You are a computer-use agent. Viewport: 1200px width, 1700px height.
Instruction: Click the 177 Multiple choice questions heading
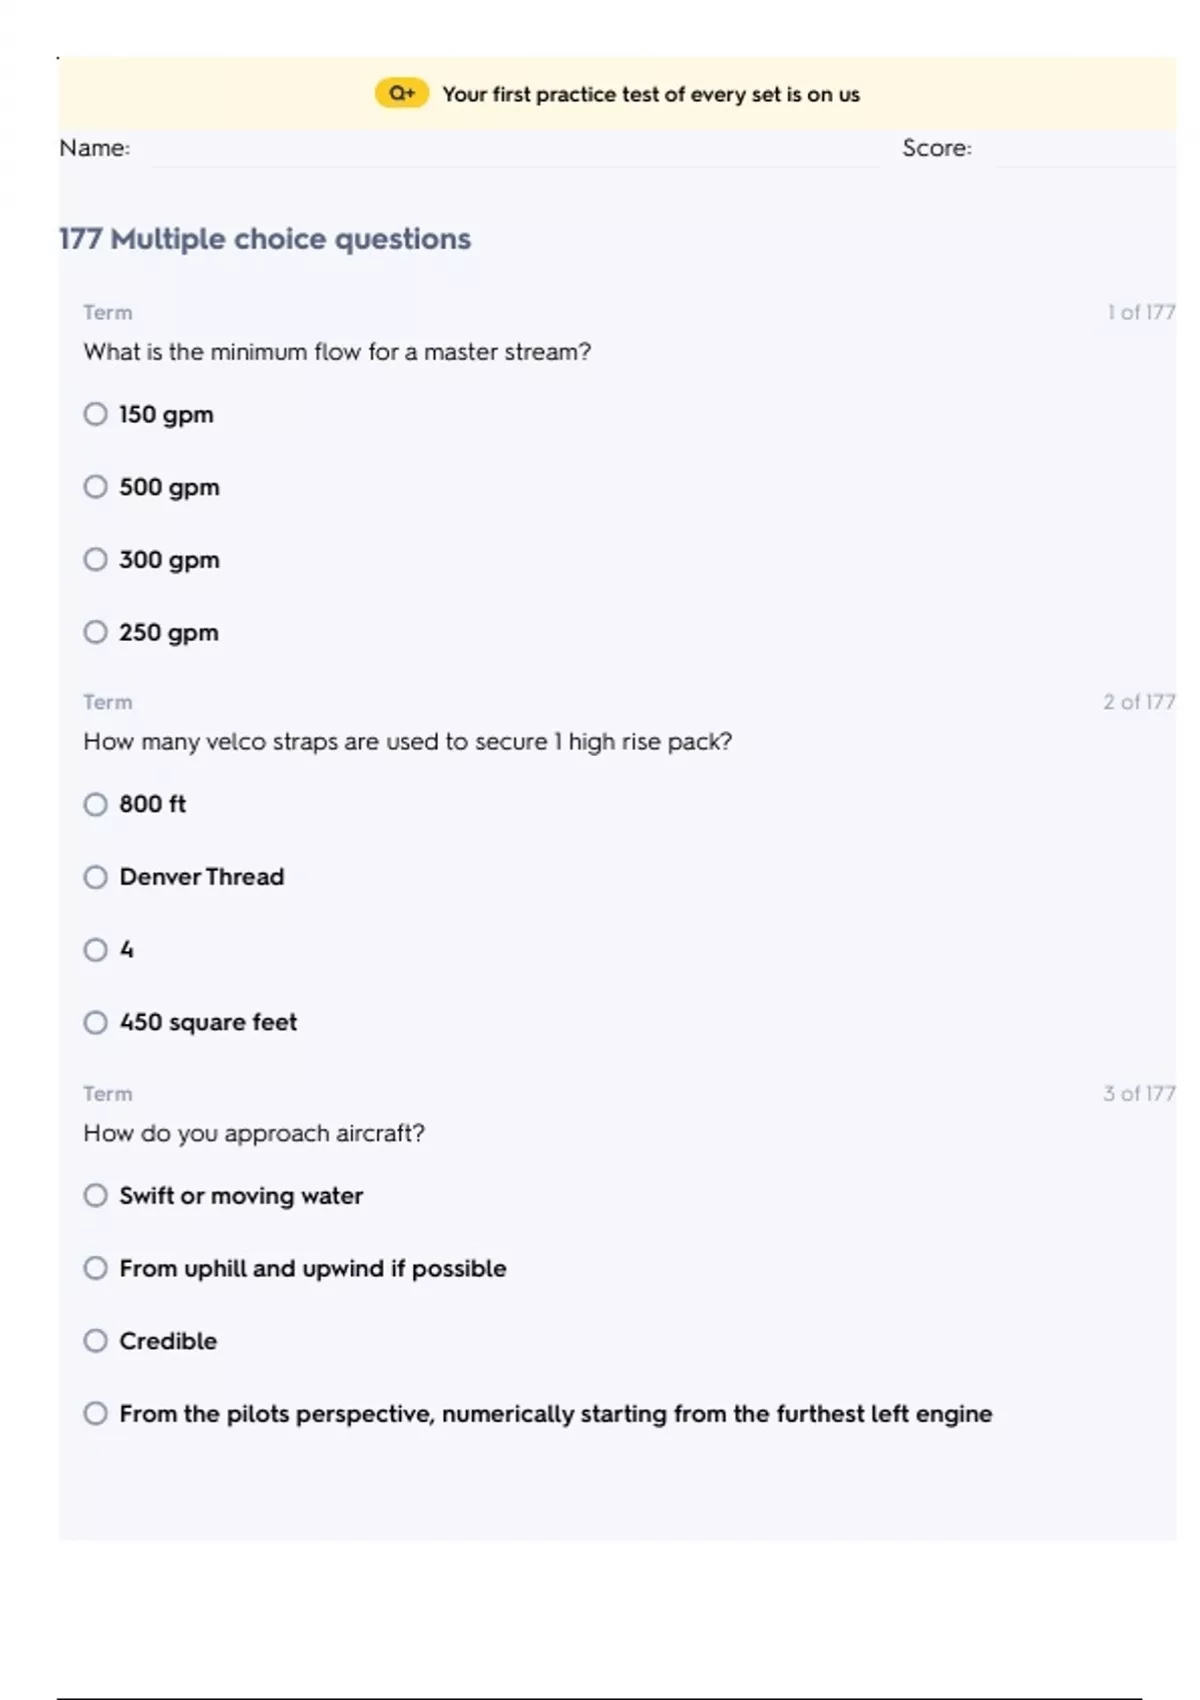point(265,239)
